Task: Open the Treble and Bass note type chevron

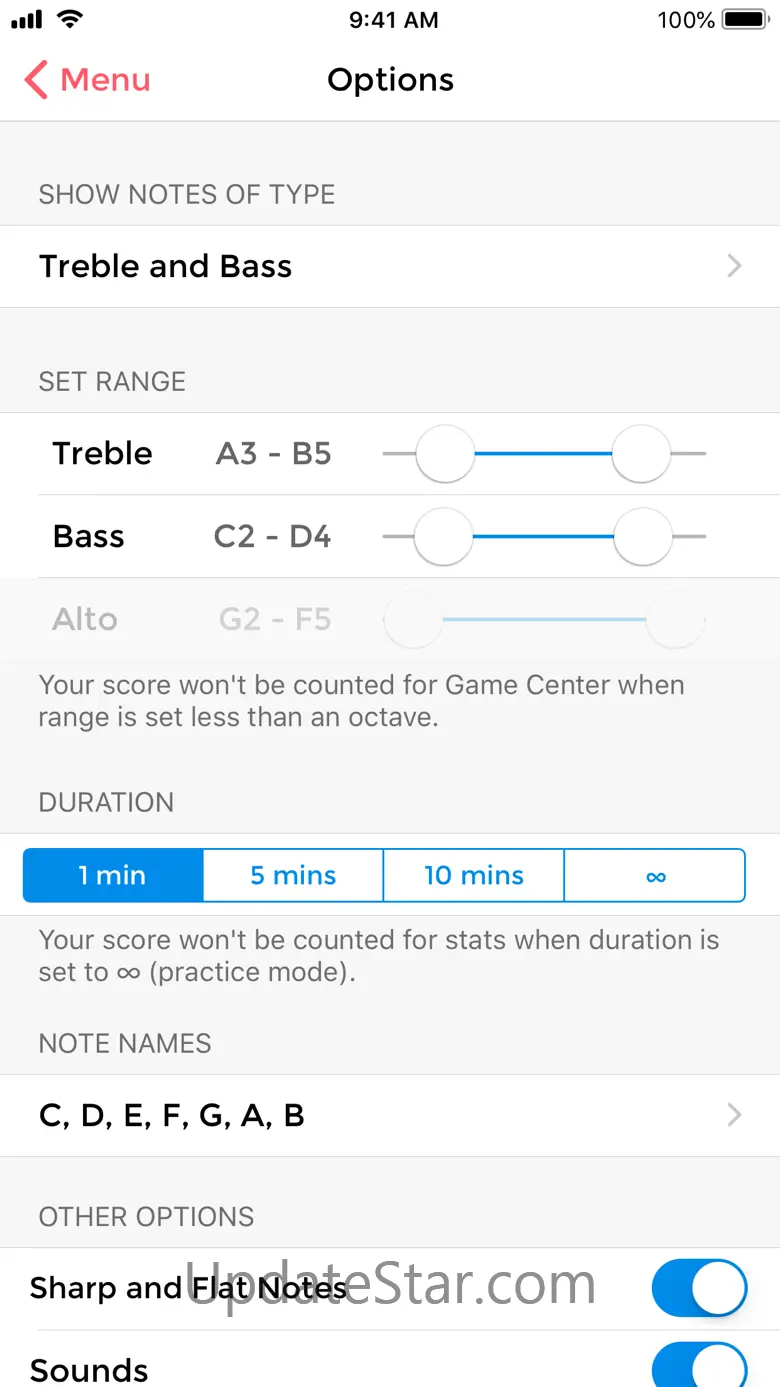Action: pyautogui.click(x=735, y=266)
